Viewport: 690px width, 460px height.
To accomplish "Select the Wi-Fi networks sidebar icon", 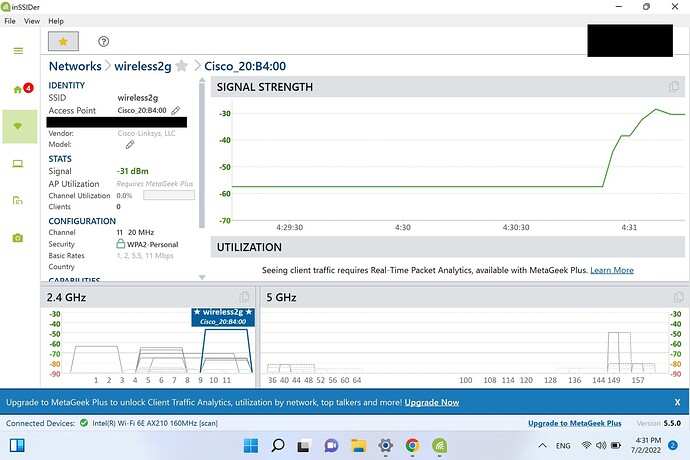I will pyautogui.click(x=18, y=126).
